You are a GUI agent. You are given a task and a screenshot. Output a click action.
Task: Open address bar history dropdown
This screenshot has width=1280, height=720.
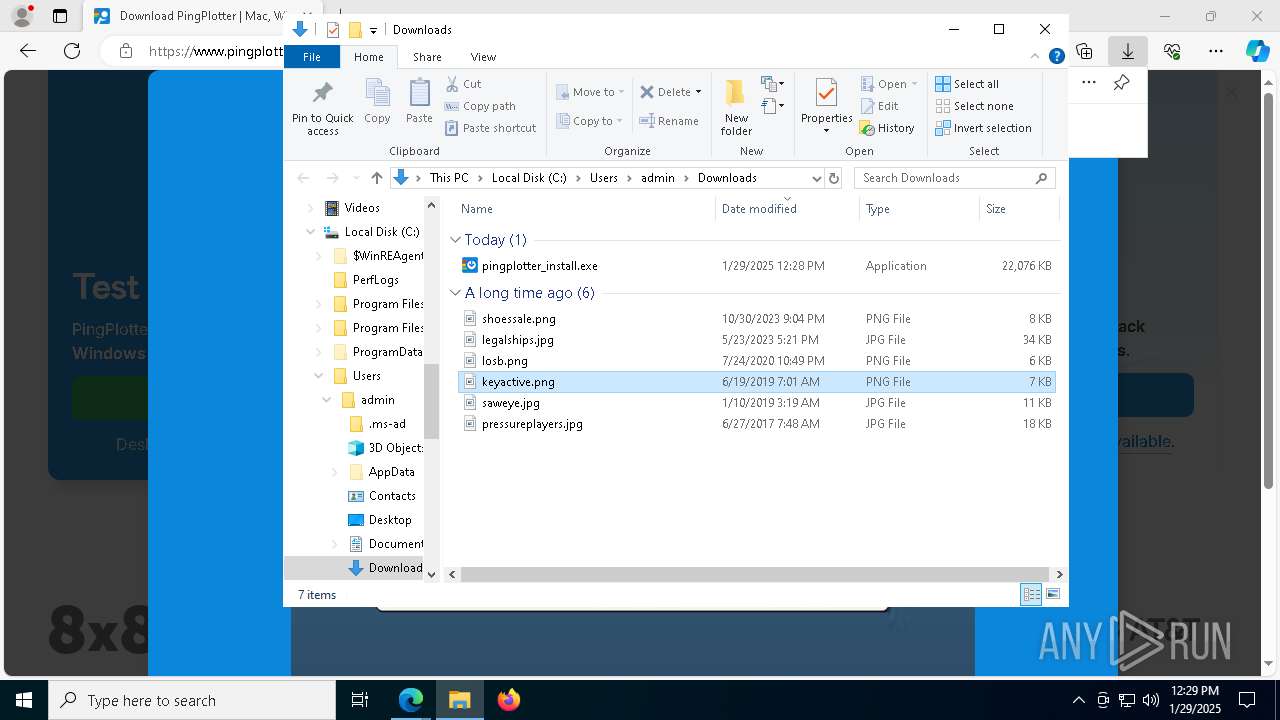click(x=816, y=178)
